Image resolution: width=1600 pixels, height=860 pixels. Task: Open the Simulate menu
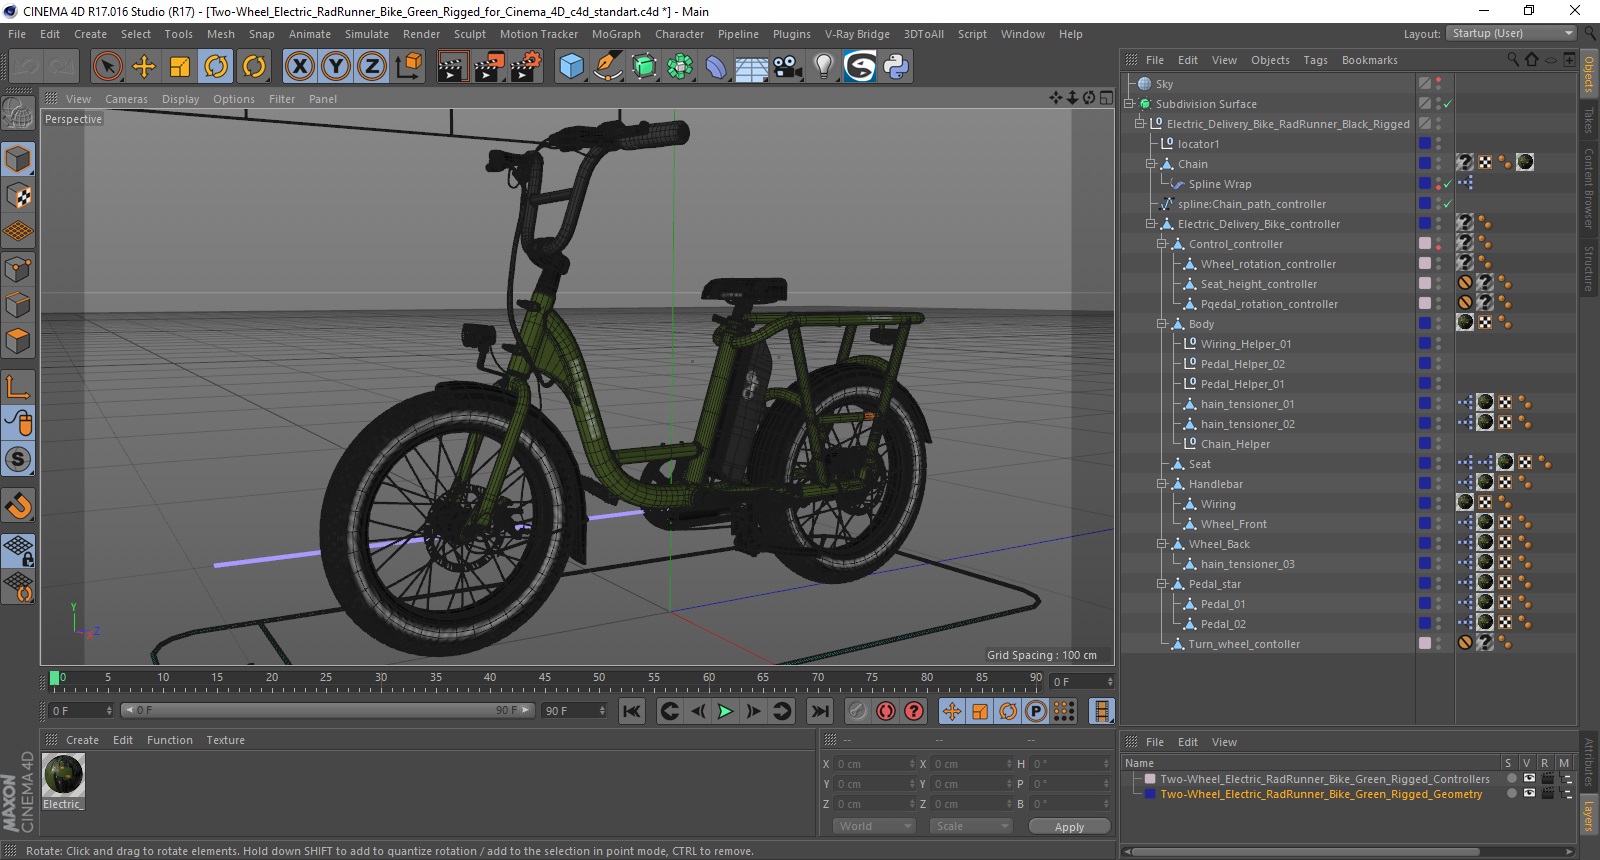367,34
